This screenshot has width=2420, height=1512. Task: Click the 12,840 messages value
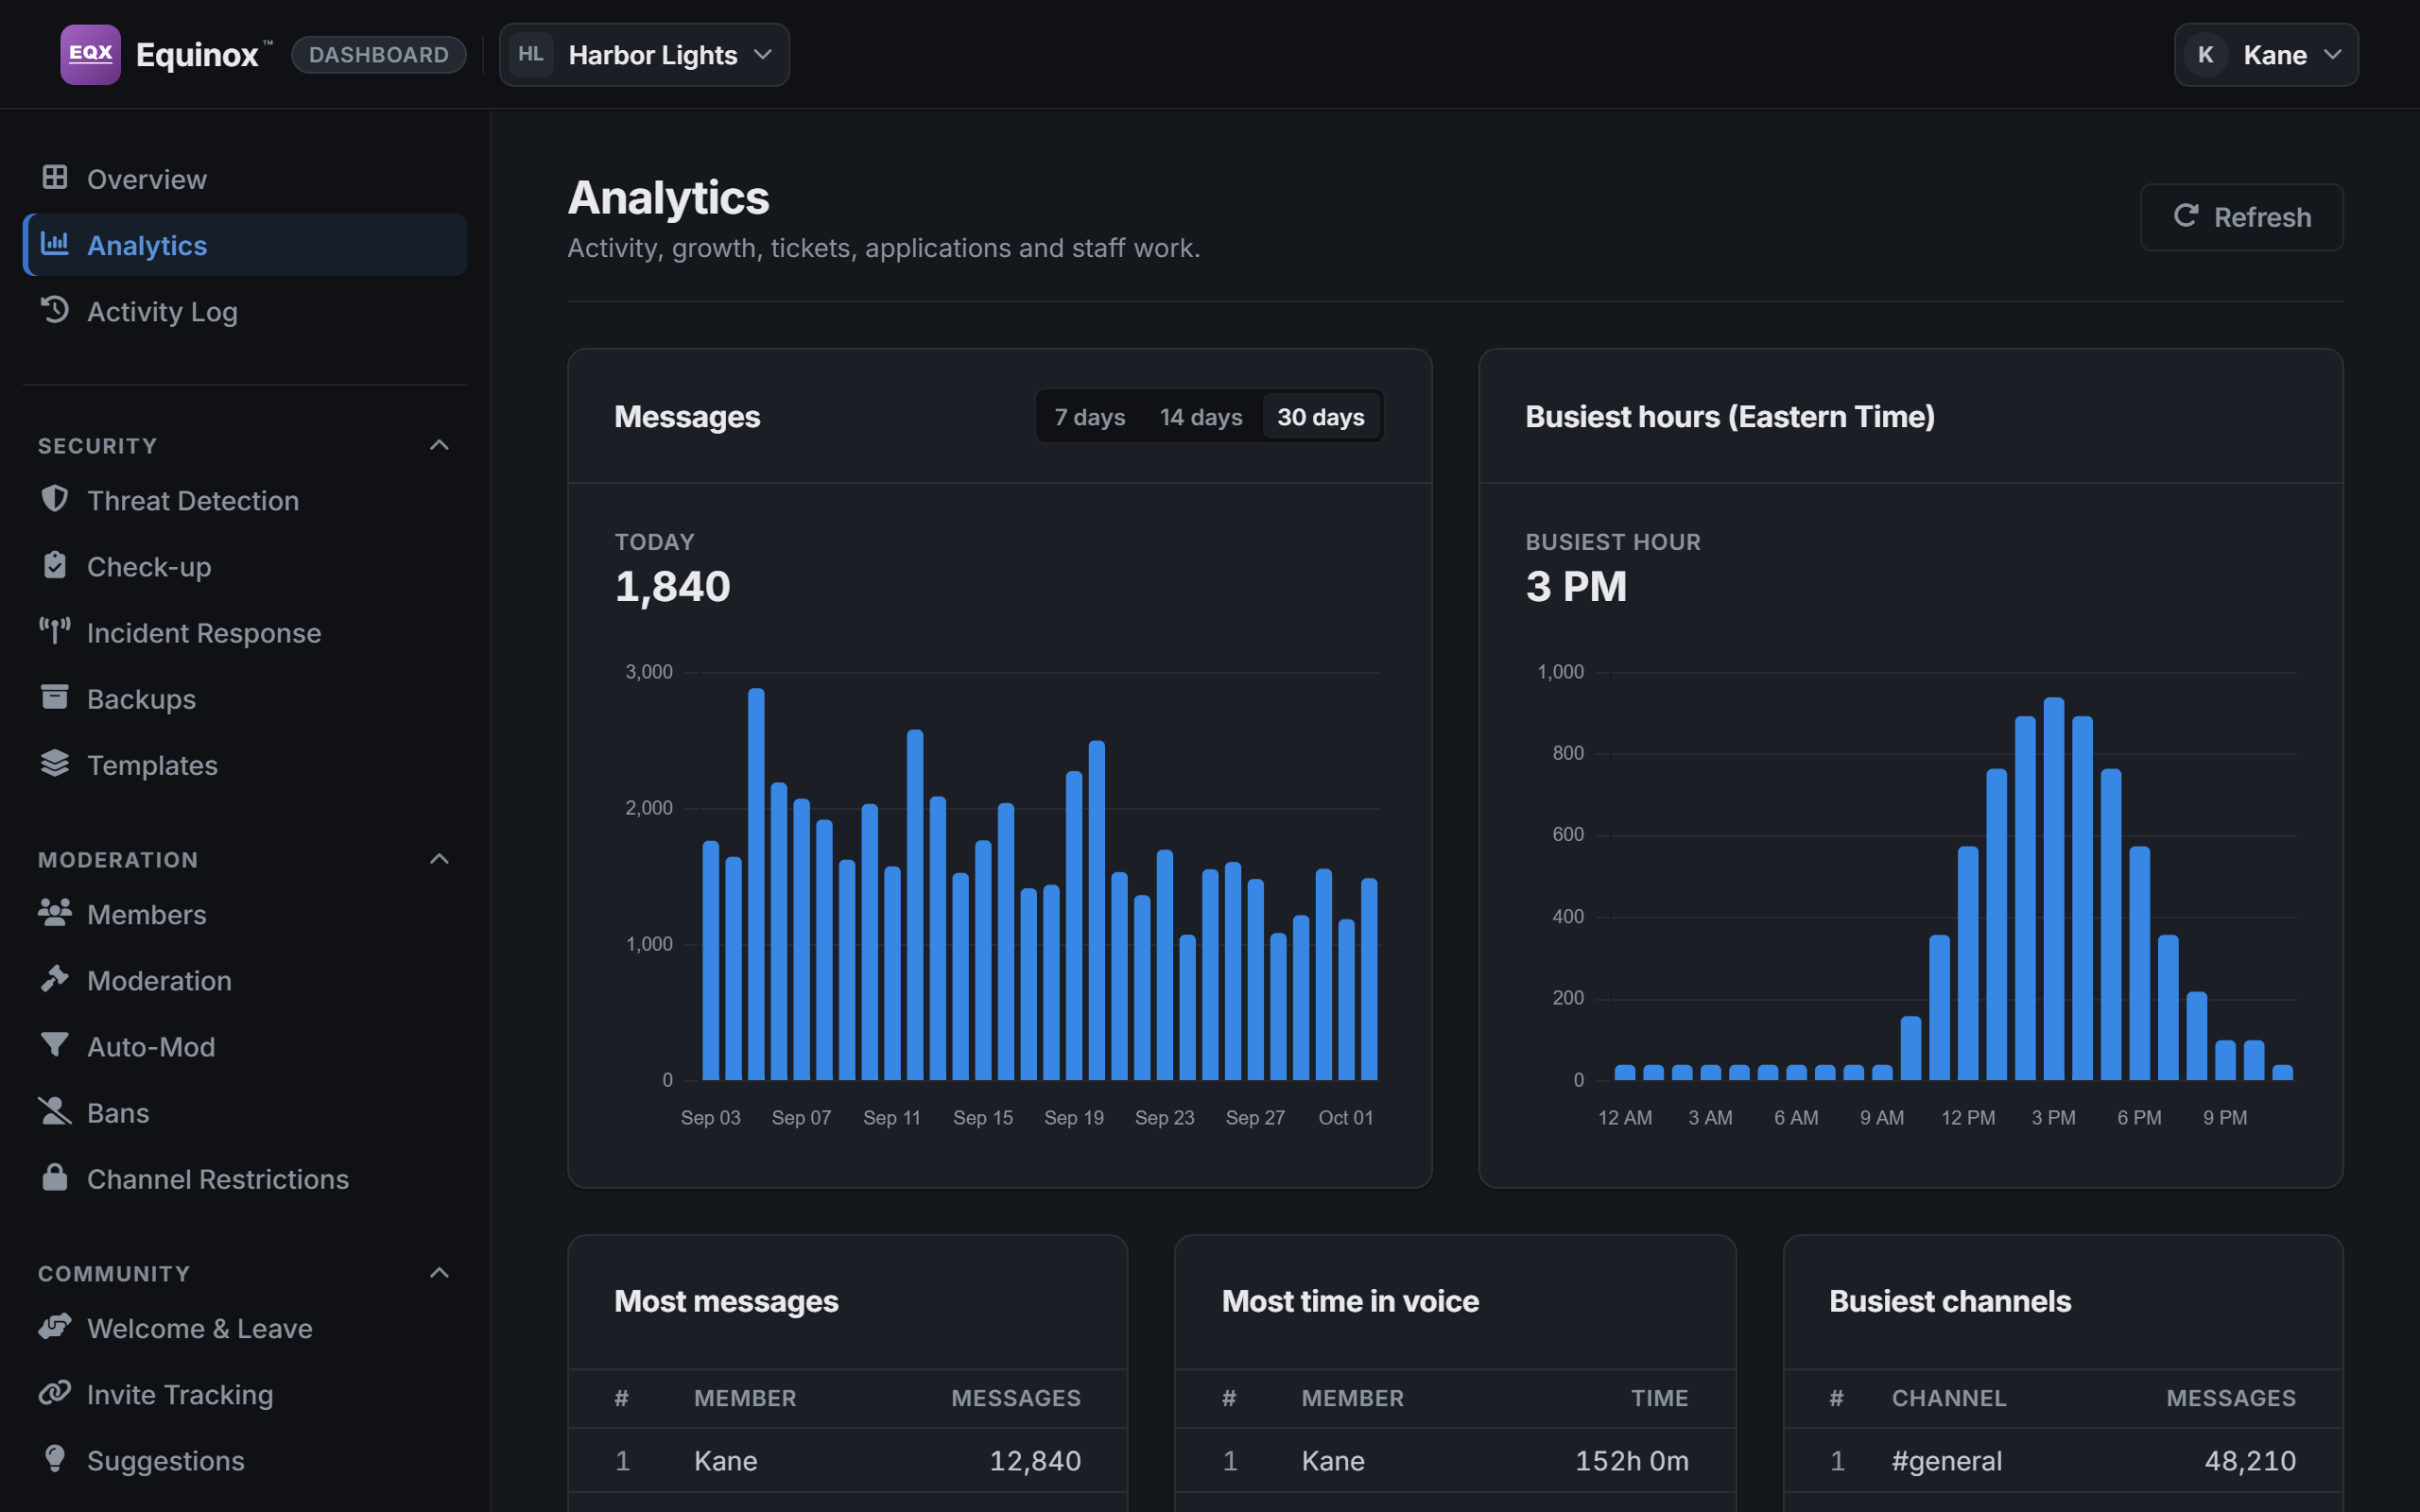coord(1035,1460)
